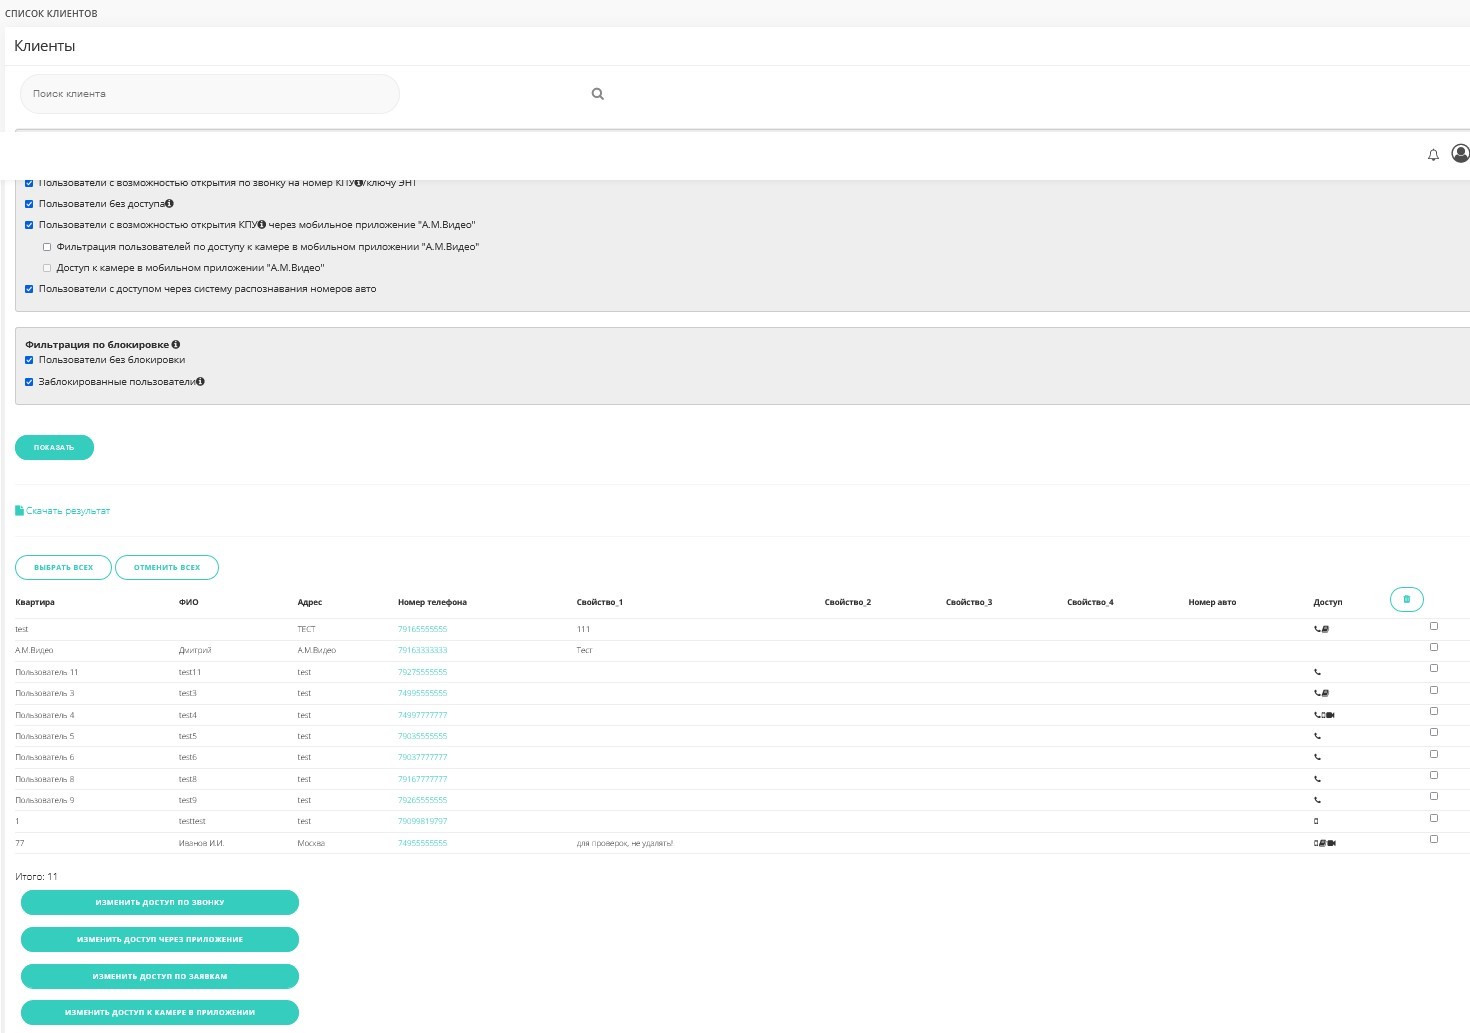Tick checkbox for Иванов И.И. row

point(1434,839)
